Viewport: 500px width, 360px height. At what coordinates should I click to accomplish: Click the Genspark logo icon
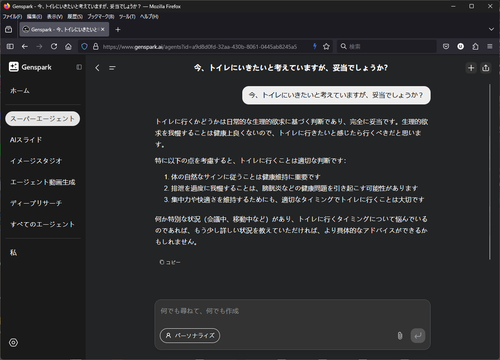(14, 67)
